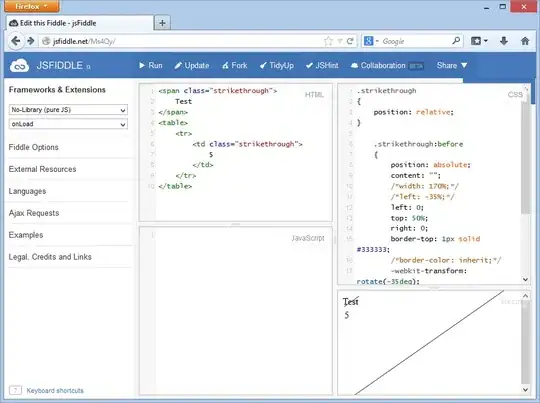Screen dimensions: 540x403
Task: Click the struck-through 'Test' in result panel
Action: coord(351,302)
